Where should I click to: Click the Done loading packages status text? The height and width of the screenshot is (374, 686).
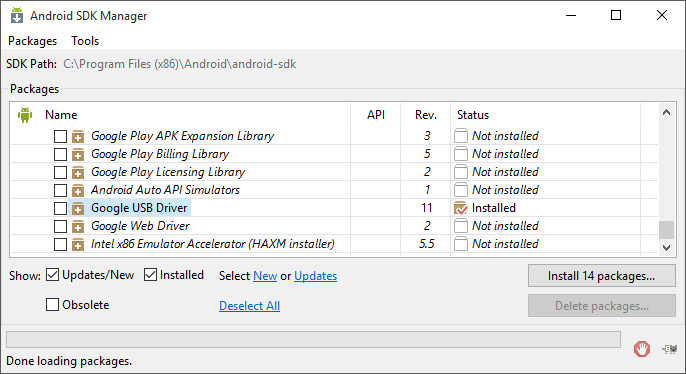click(x=69, y=361)
